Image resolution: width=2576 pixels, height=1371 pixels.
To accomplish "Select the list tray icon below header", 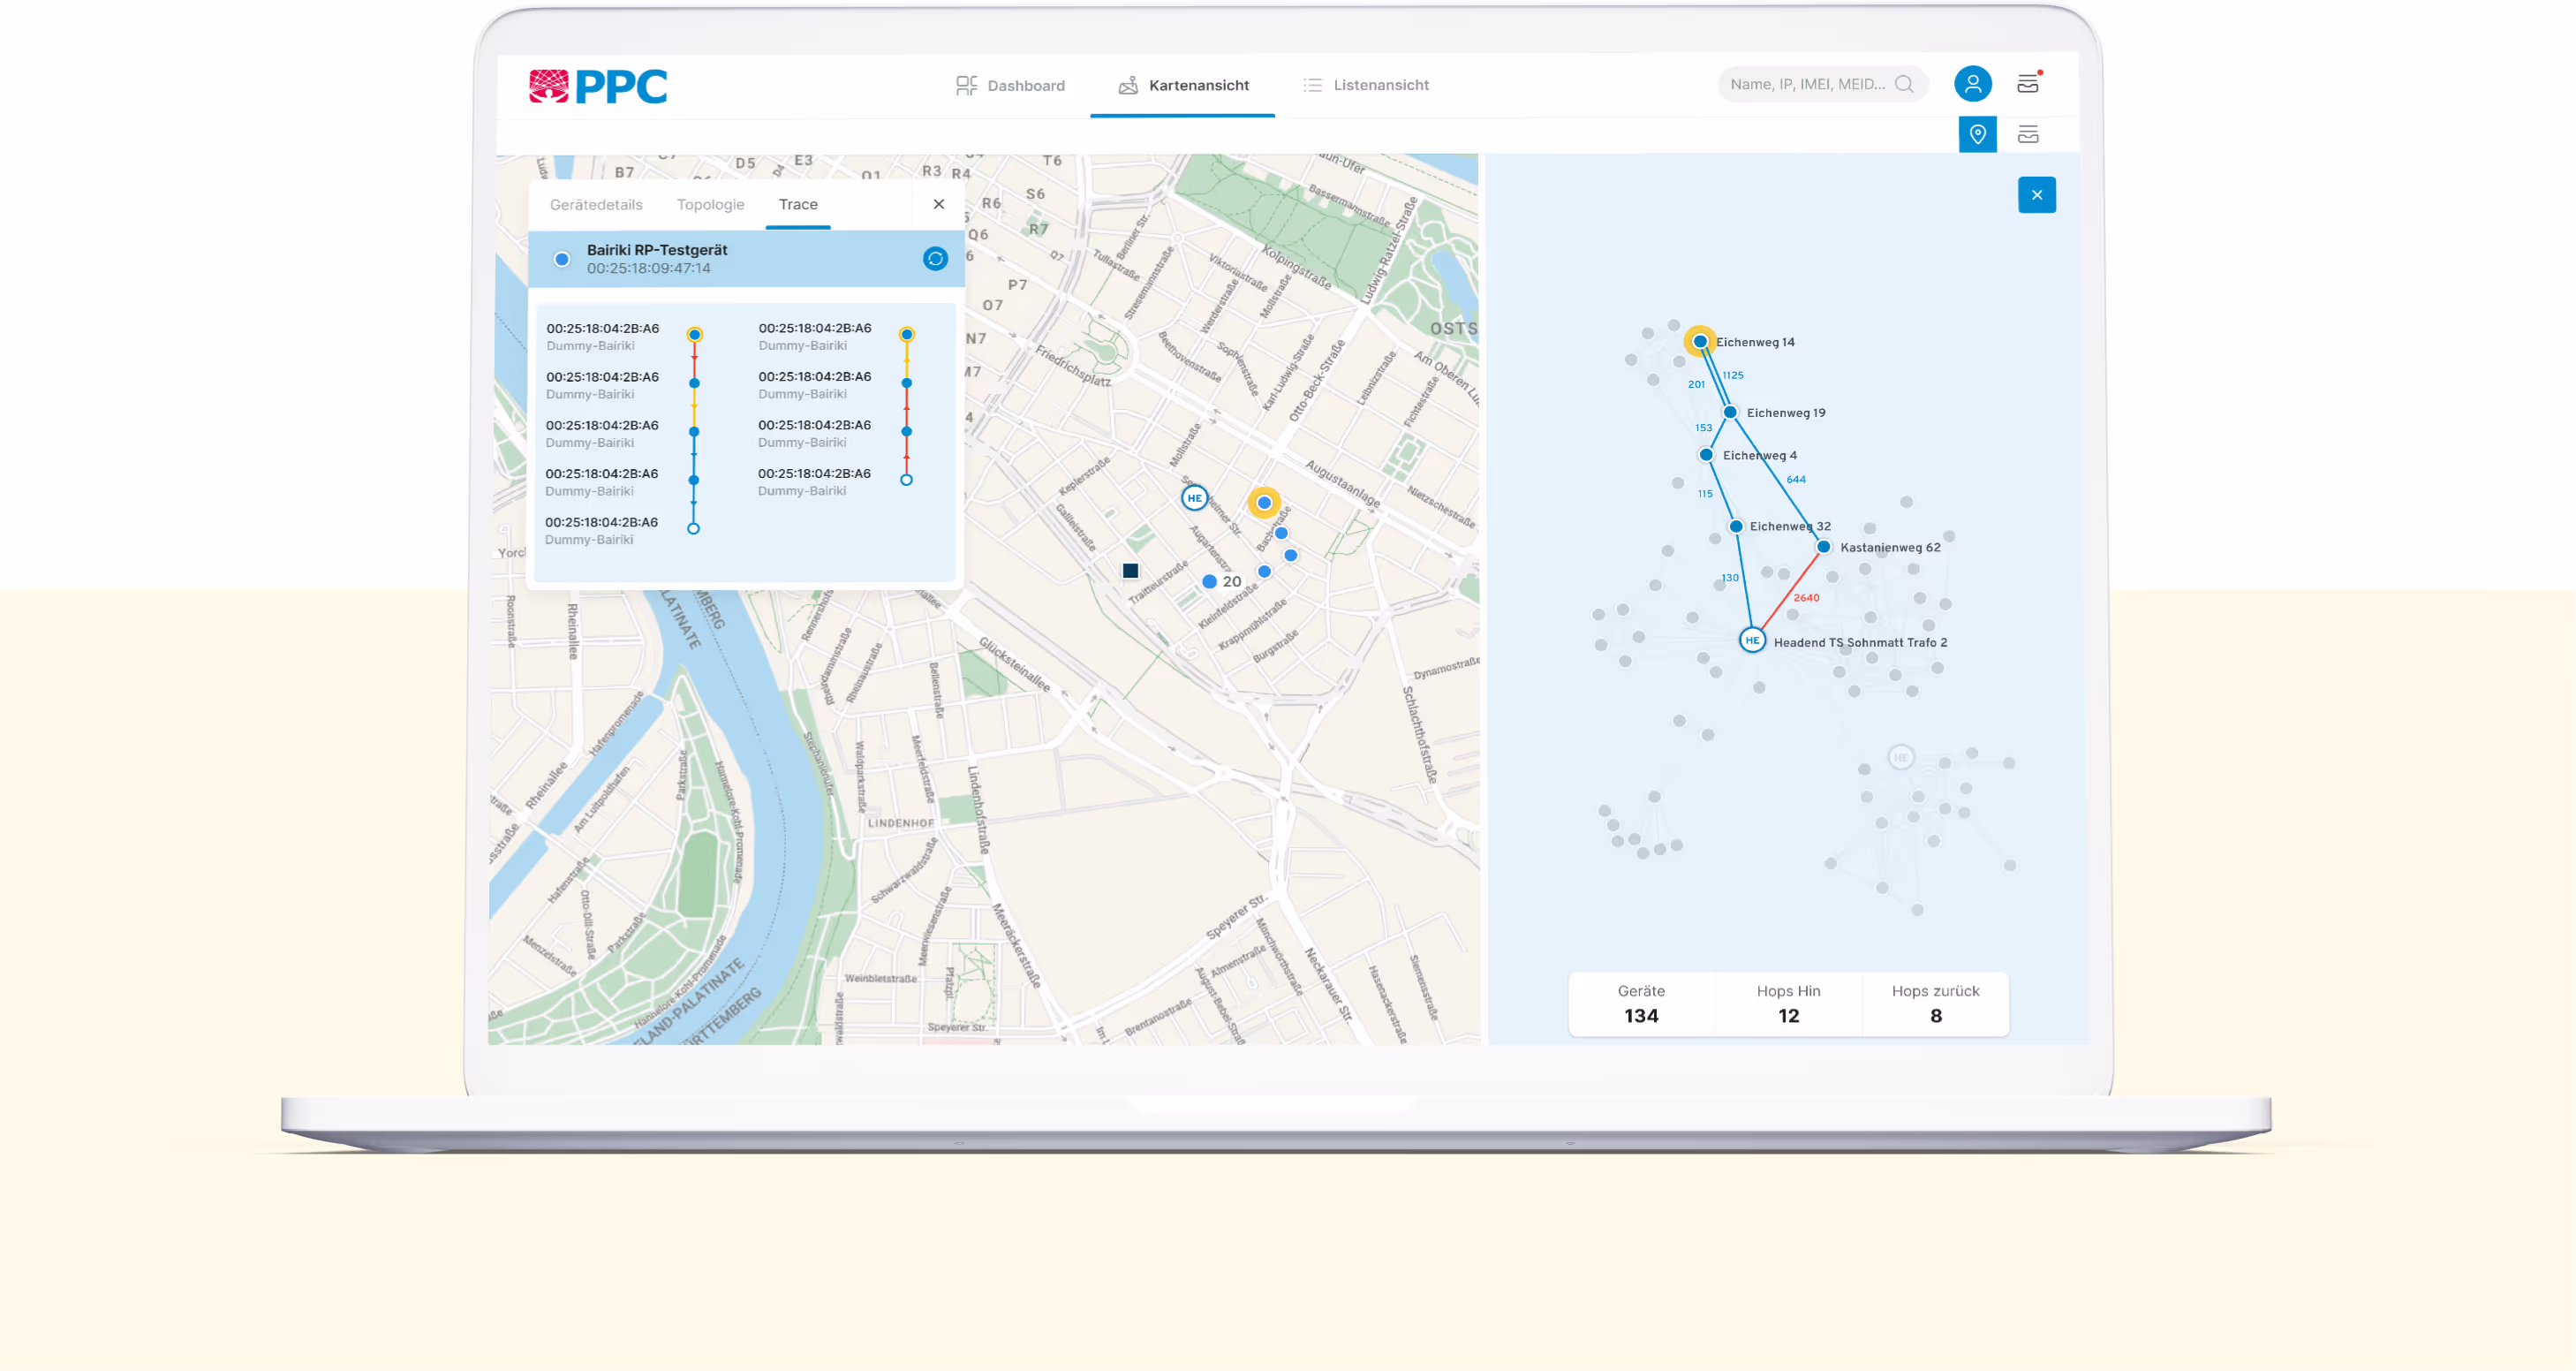I will click(2028, 134).
